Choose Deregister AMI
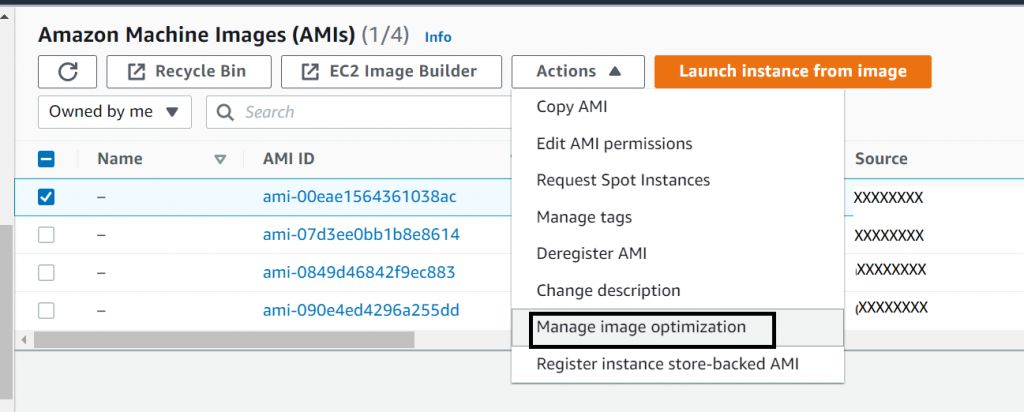Screen dimensions: 1024x412 (x=678, y=253)
